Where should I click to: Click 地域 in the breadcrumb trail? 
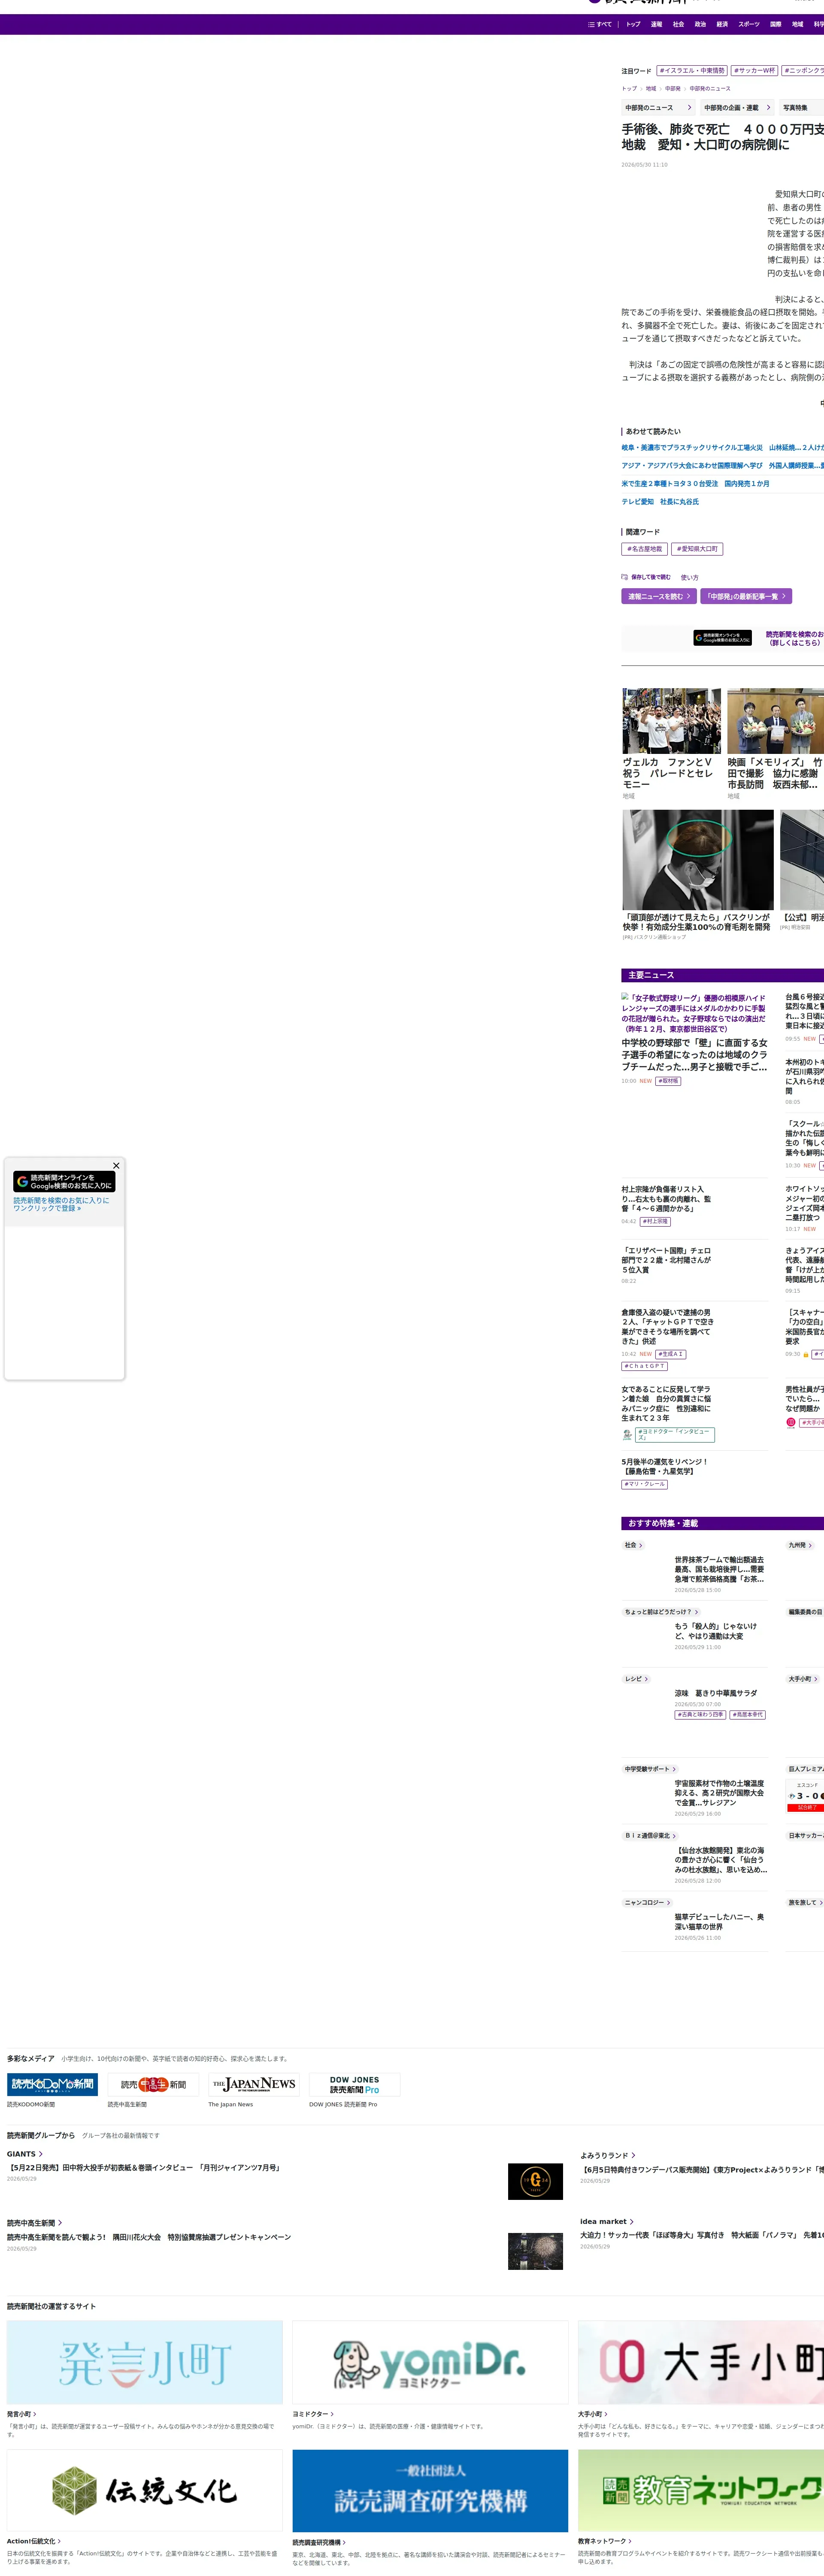651,88
